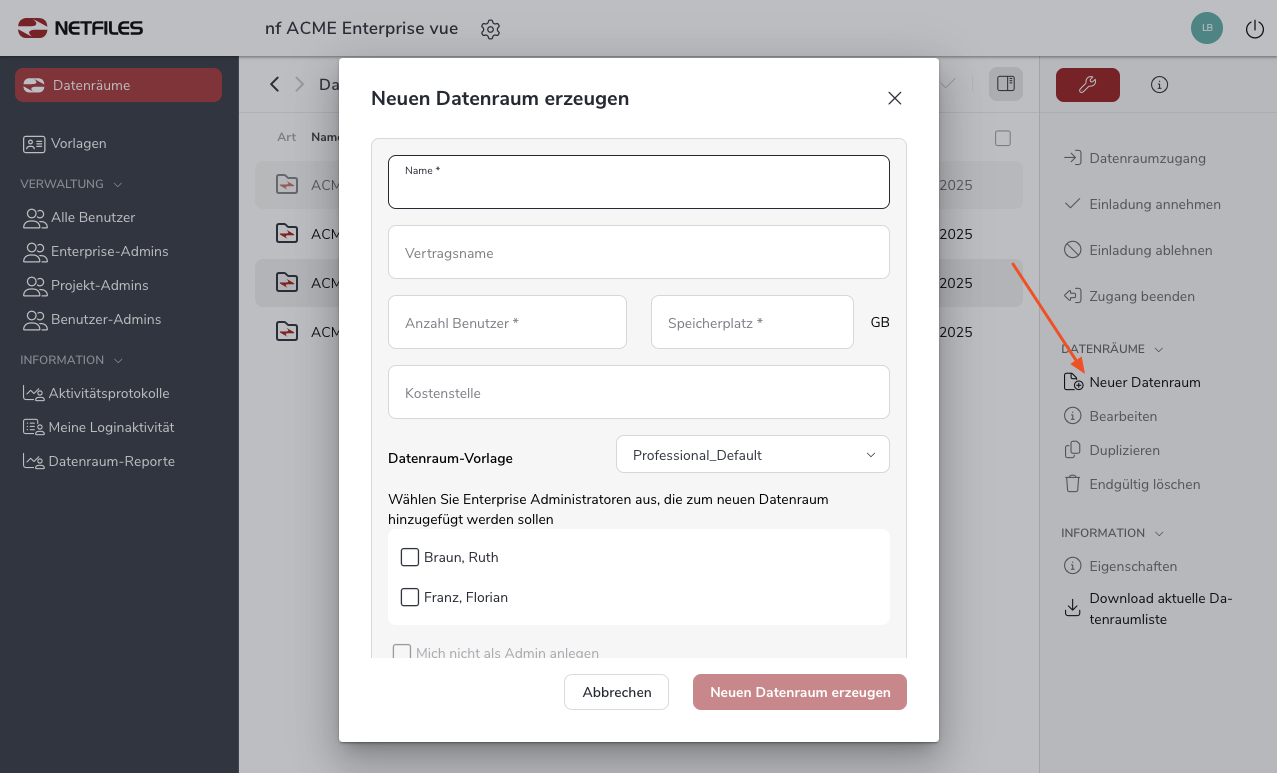Viewport: 1277px width, 773px height.
Task: Click the red wrench tools button
Action: tap(1087, 85)
